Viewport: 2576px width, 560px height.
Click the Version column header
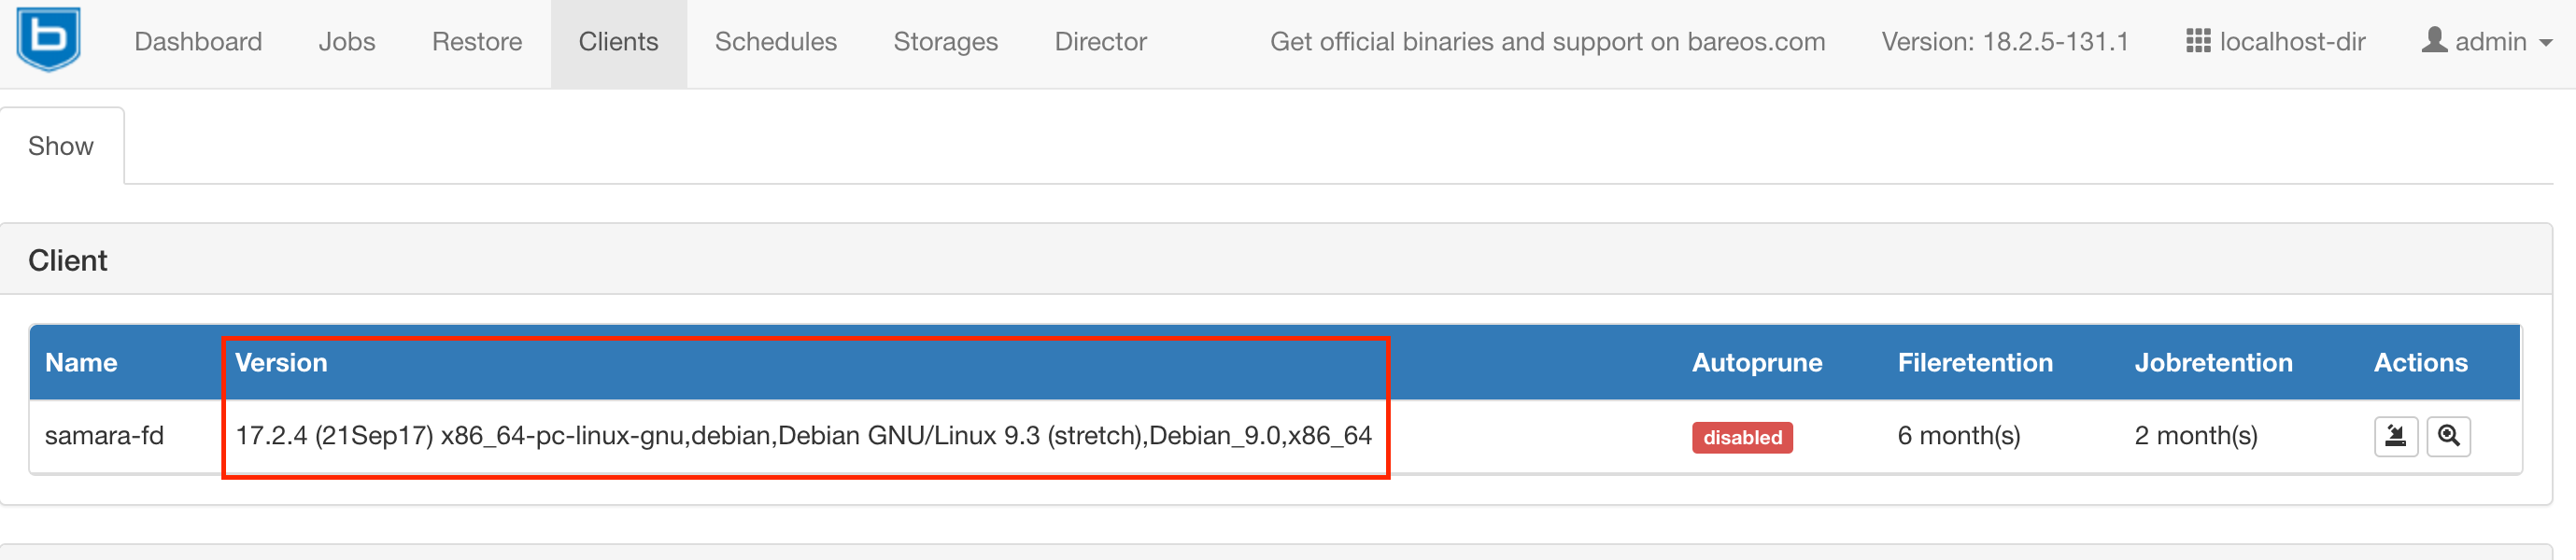281,363
